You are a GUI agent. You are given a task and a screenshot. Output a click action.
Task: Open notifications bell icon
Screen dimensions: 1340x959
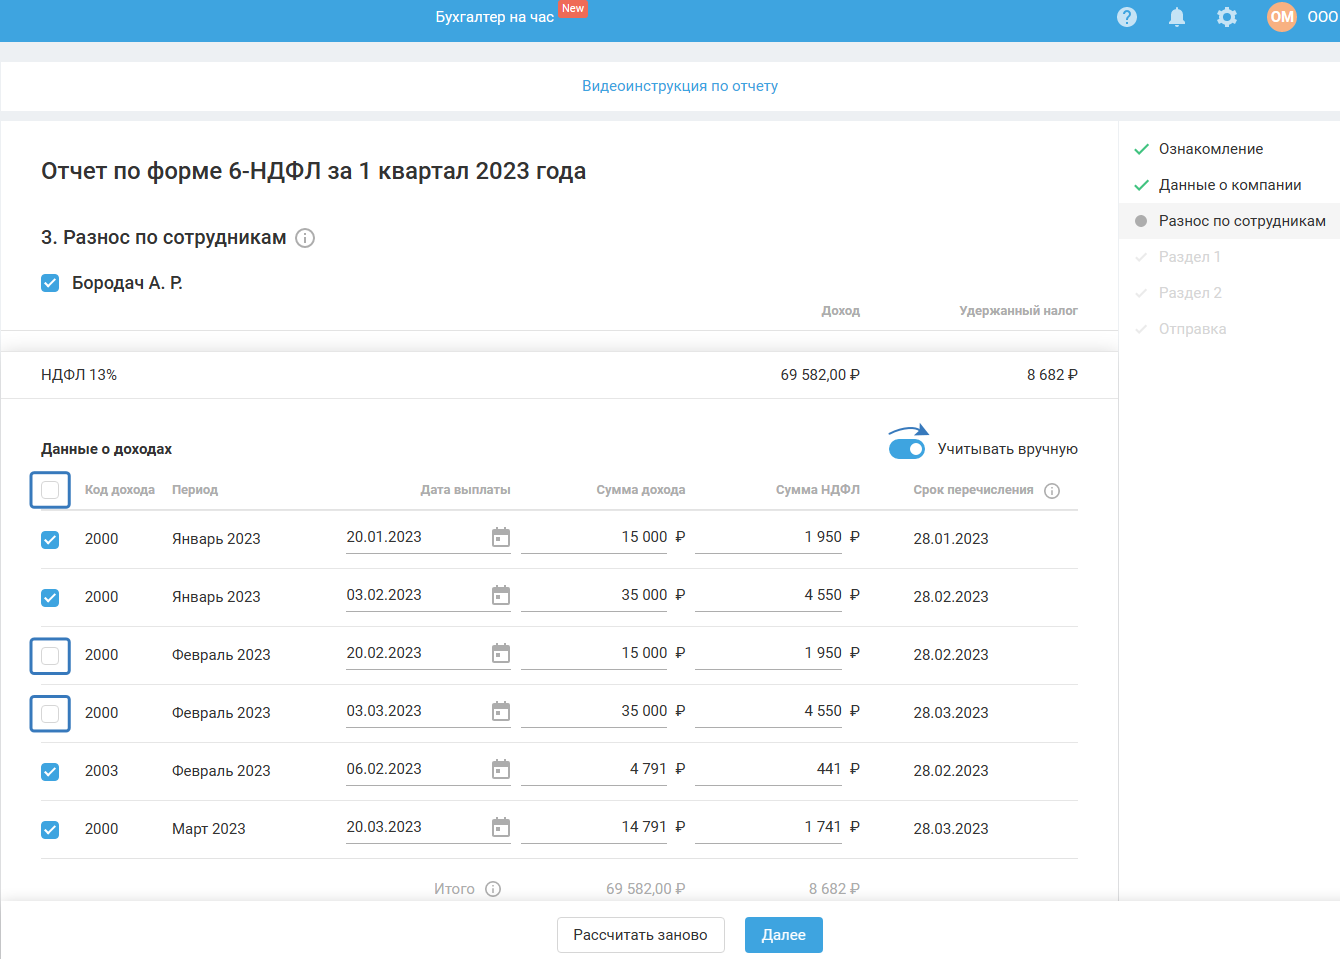click(1177, 17)
